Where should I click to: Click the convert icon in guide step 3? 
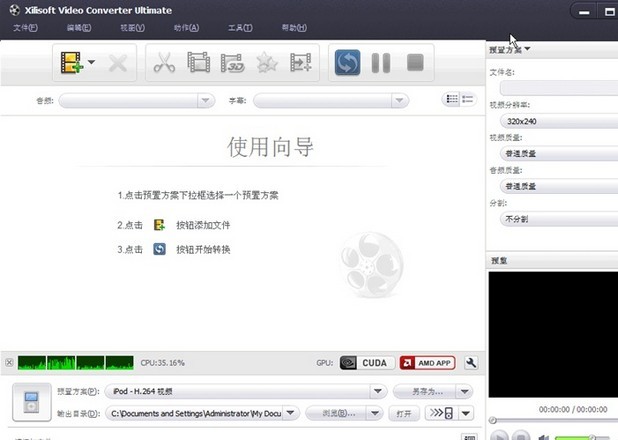point(159,249)
